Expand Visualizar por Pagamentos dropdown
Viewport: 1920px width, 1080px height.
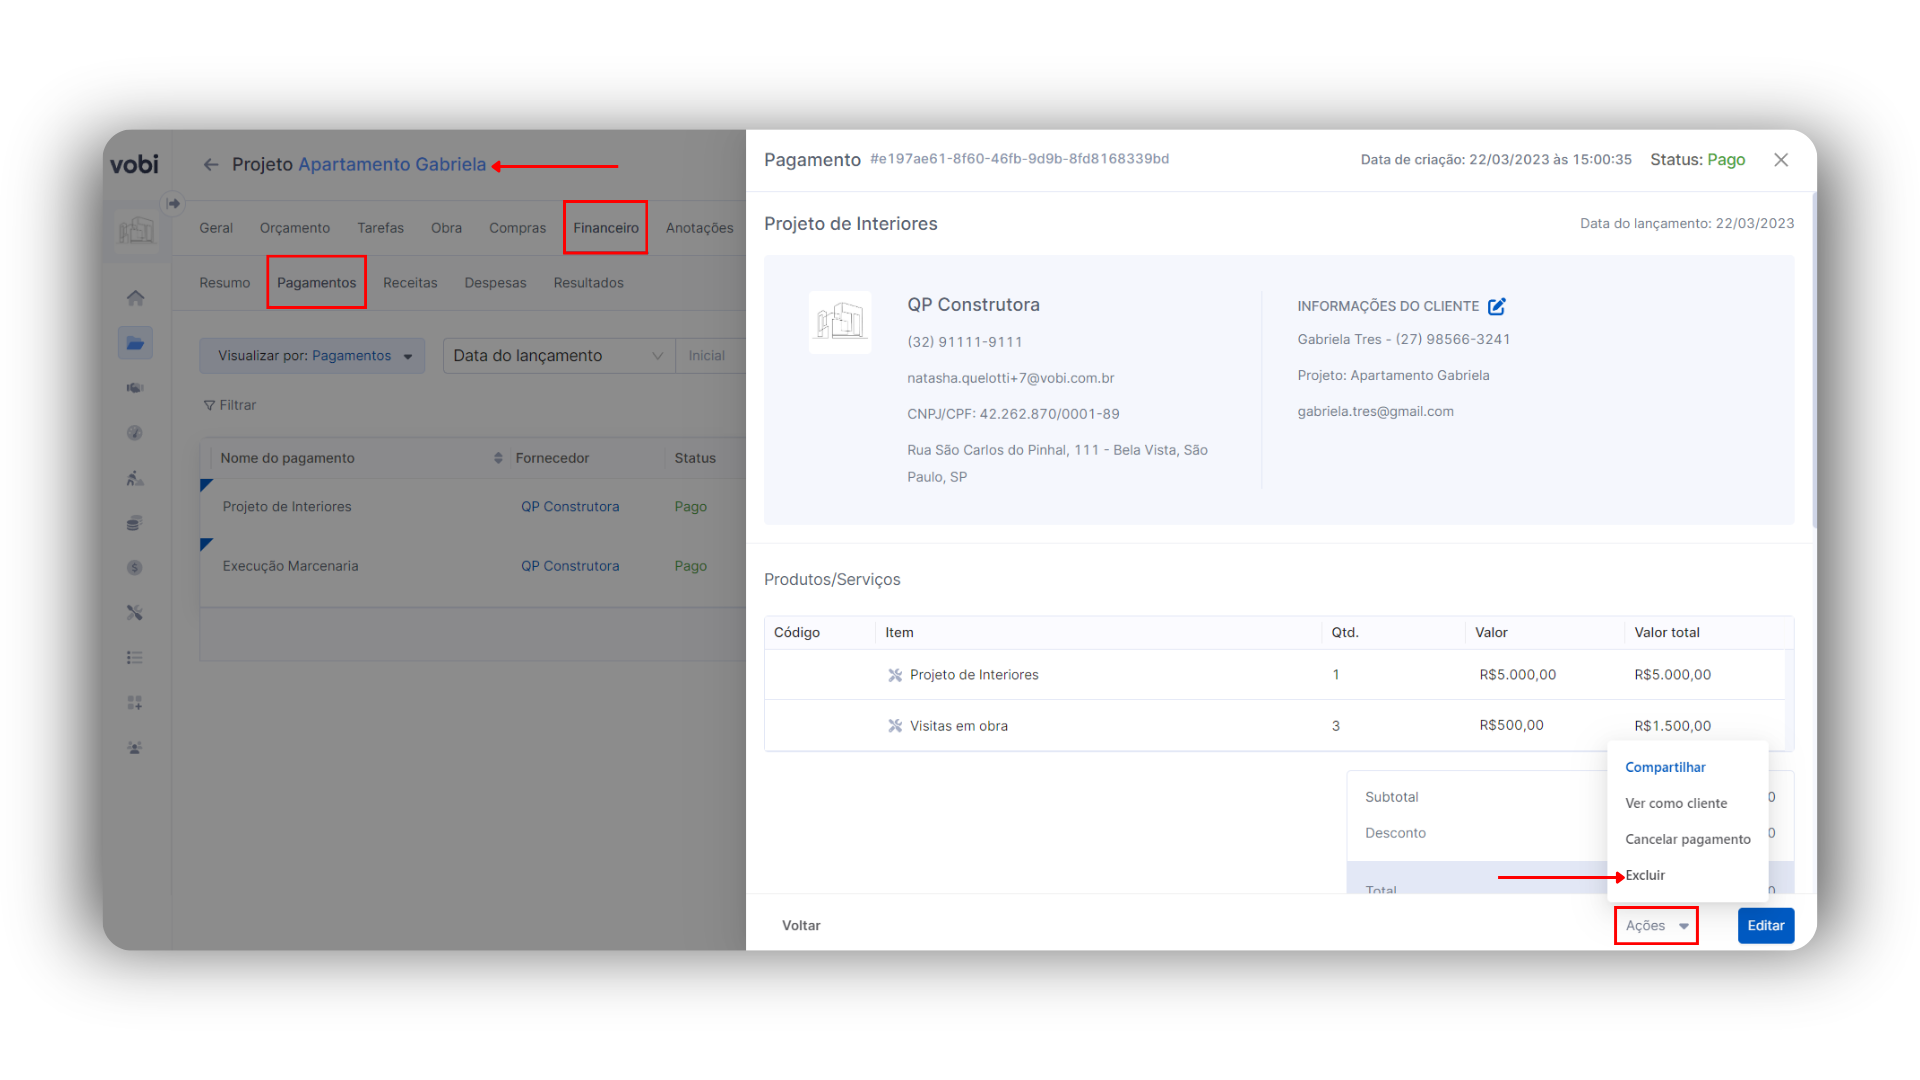point(313,356)
